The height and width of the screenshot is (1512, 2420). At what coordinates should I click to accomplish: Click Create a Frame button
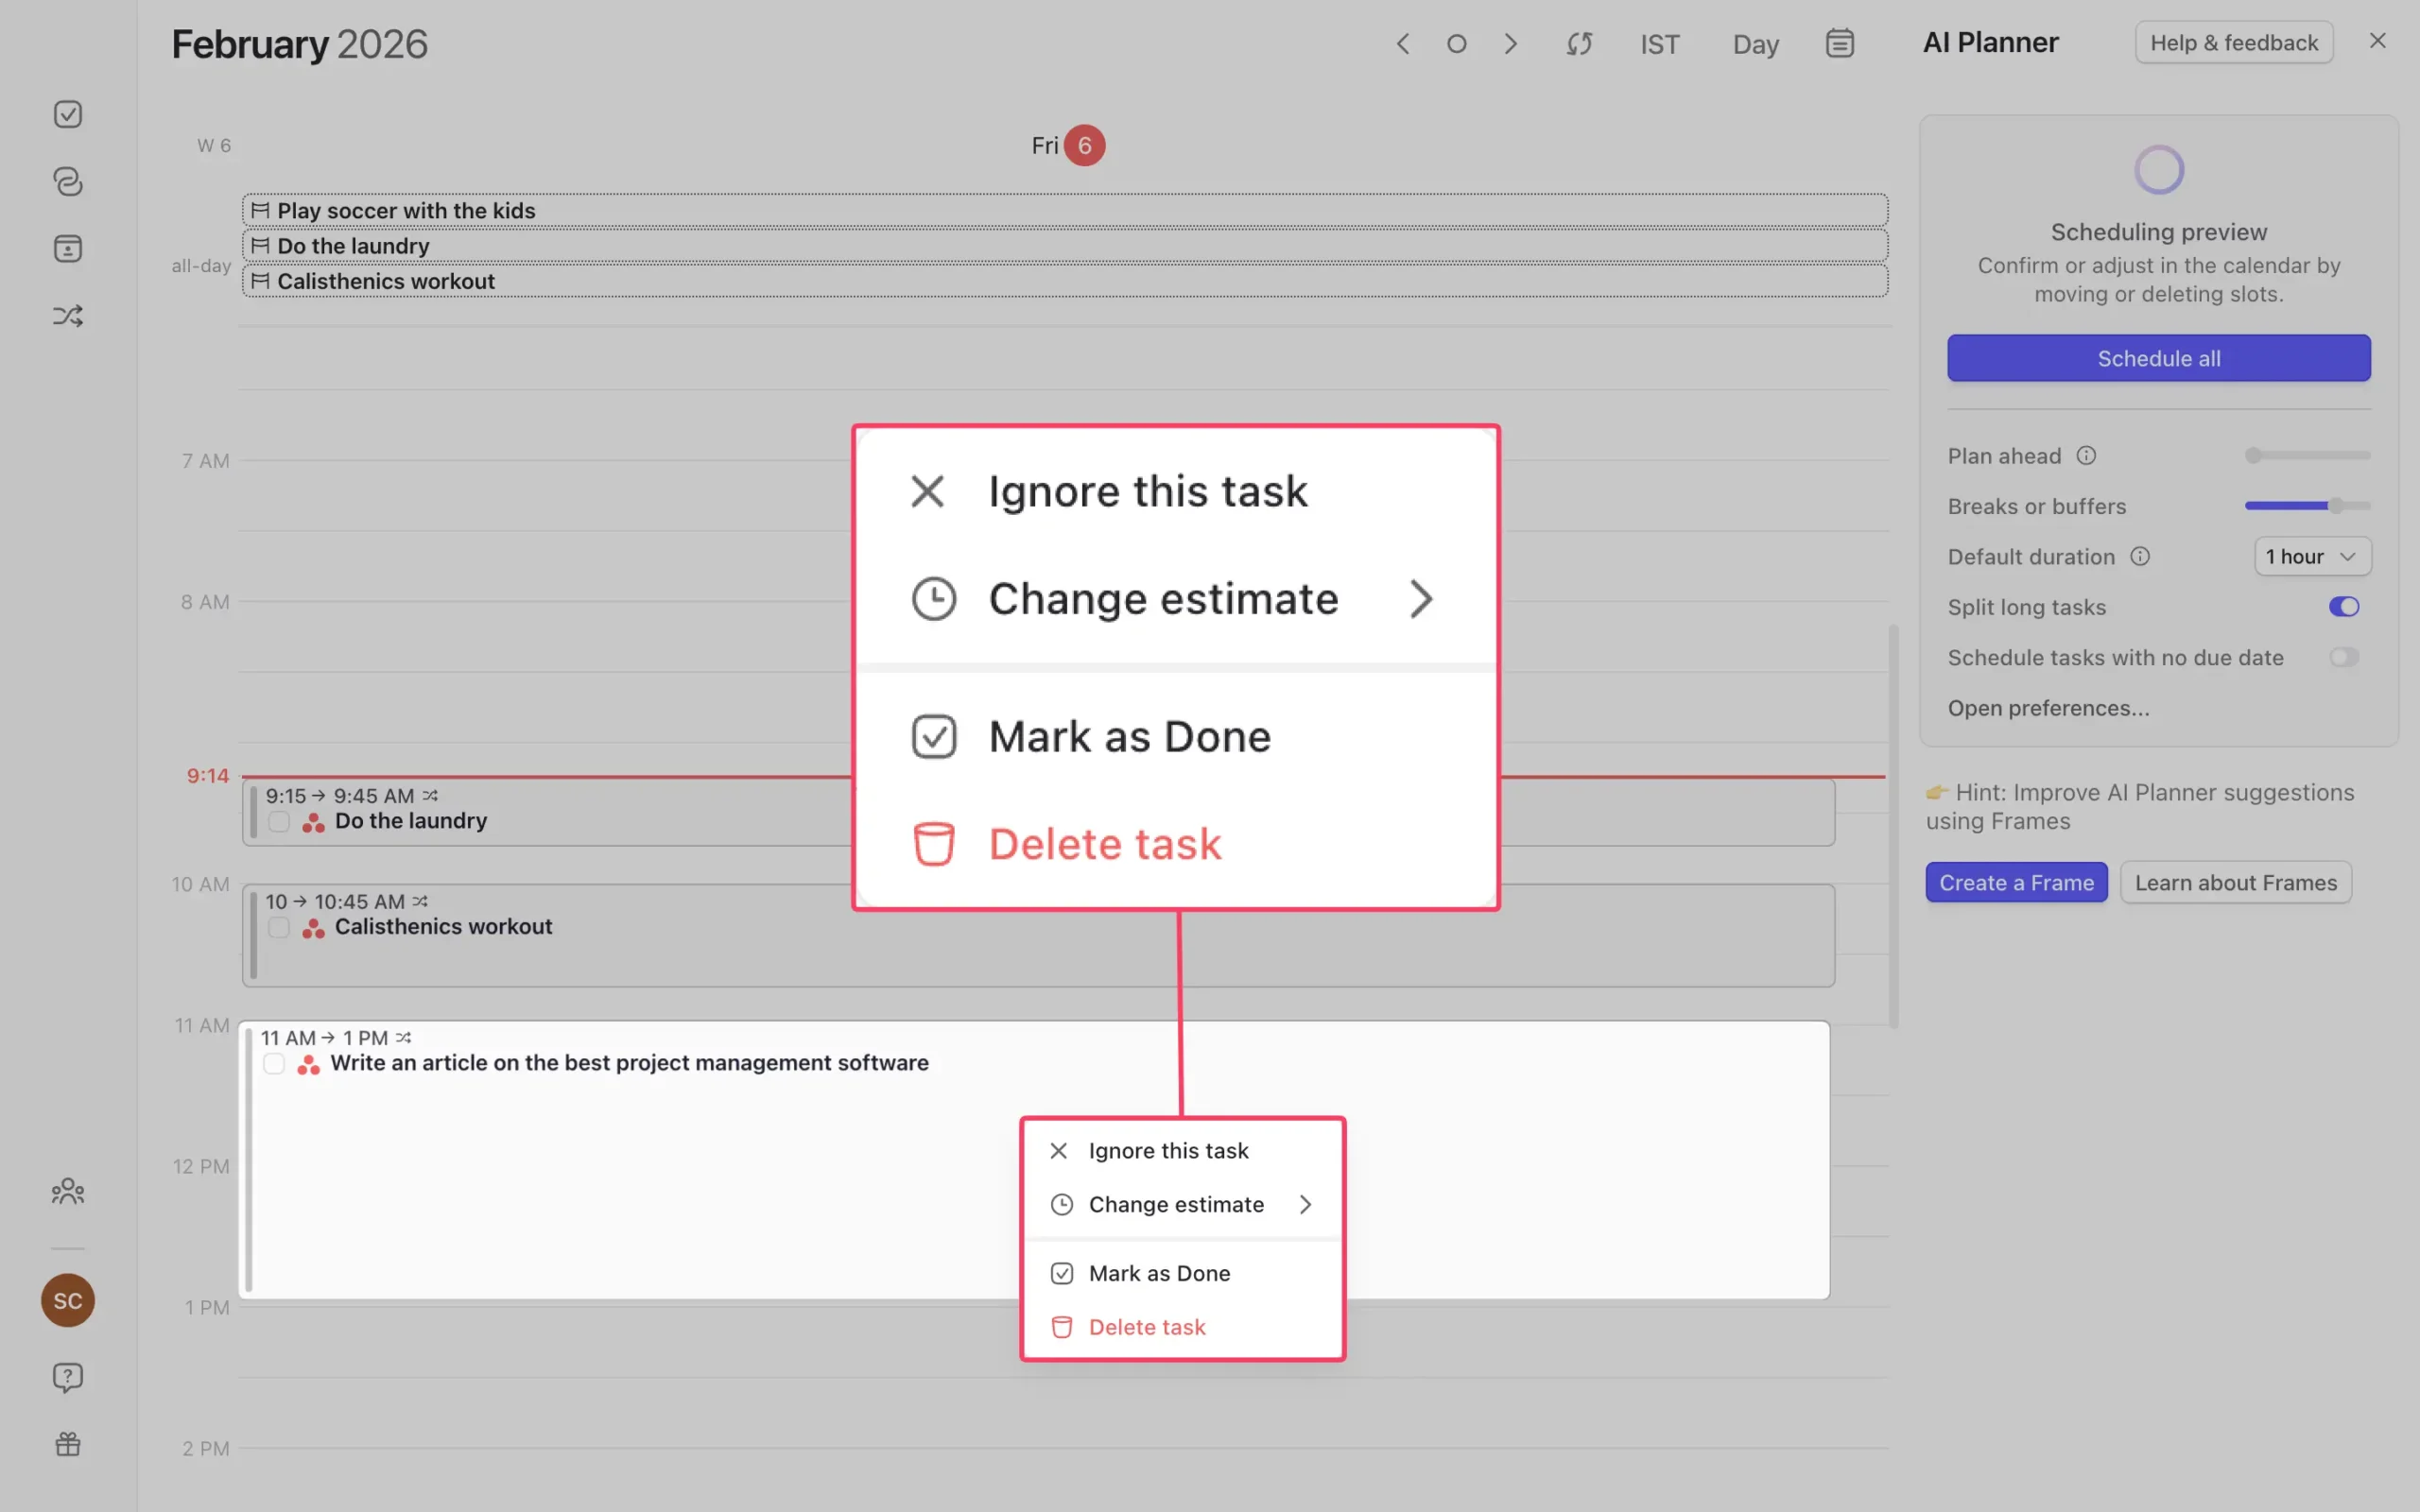point(2015,882)
